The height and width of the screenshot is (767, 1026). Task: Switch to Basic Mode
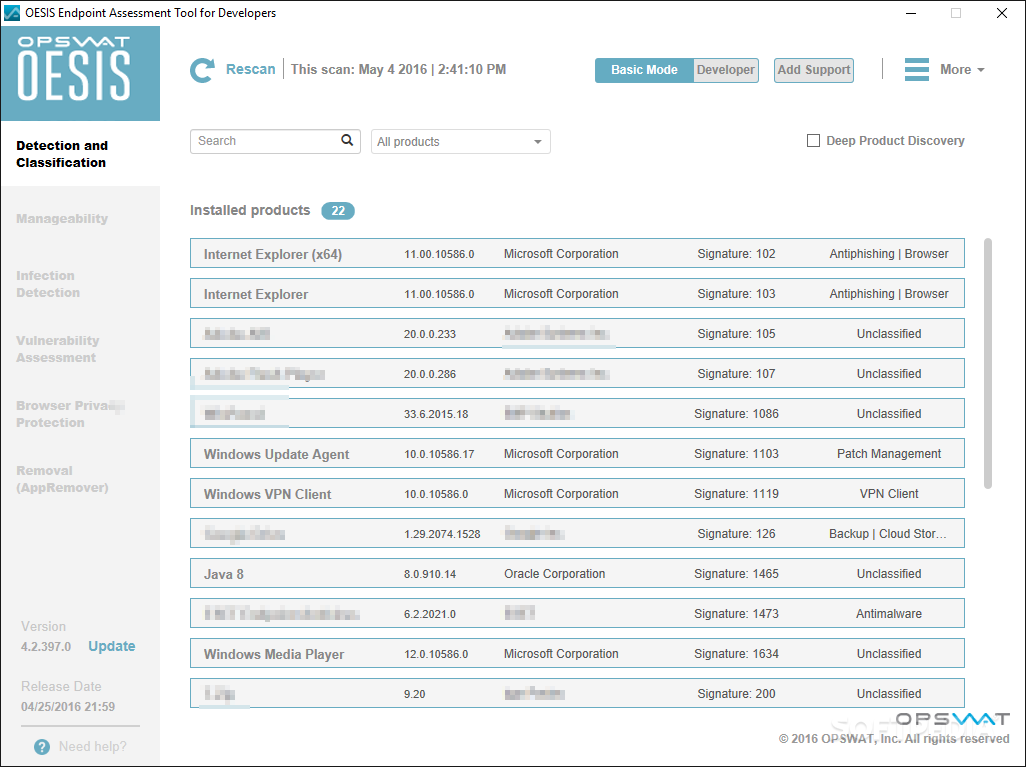pos(644,70)
